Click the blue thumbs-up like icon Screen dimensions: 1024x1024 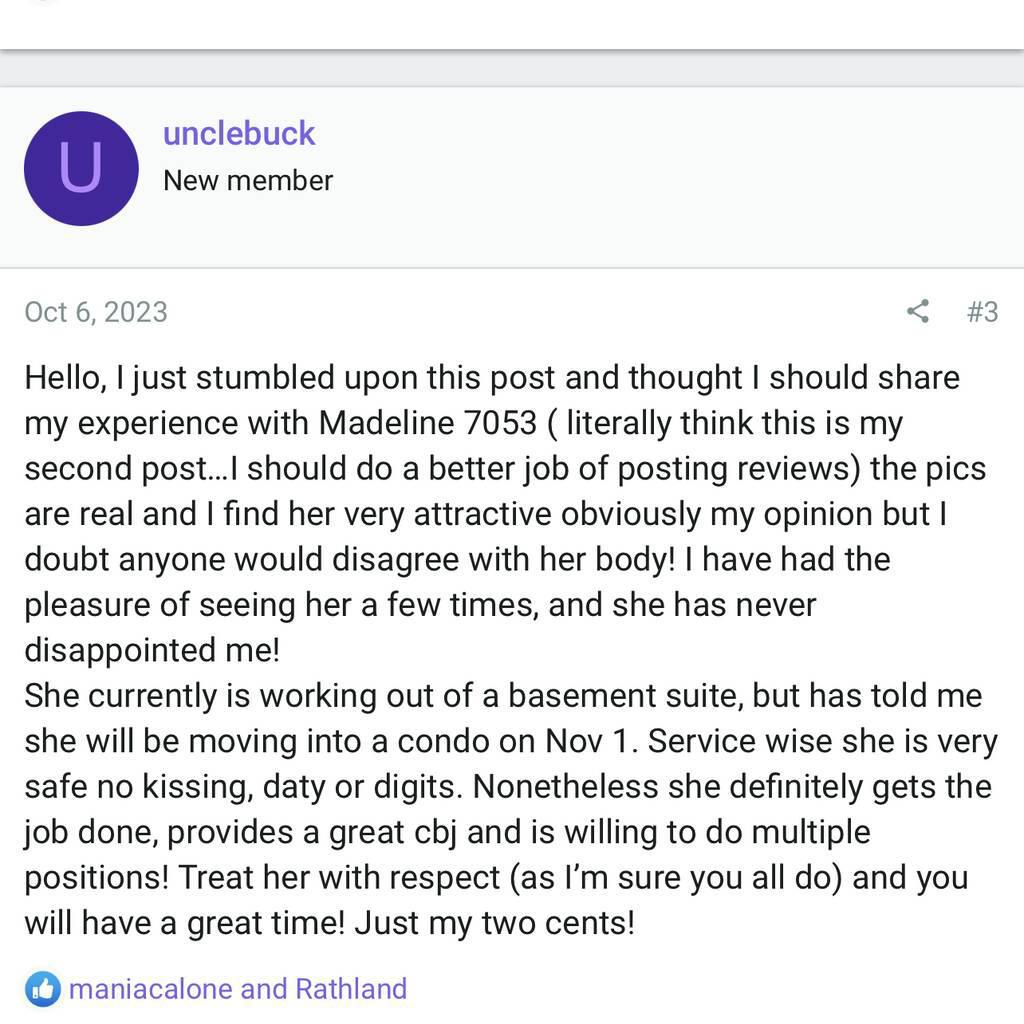click(x=42, y=989)
